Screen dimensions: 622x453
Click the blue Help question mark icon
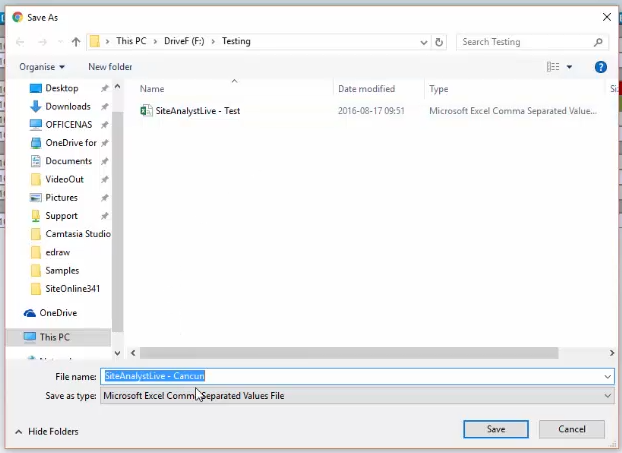tap(601, 67)
